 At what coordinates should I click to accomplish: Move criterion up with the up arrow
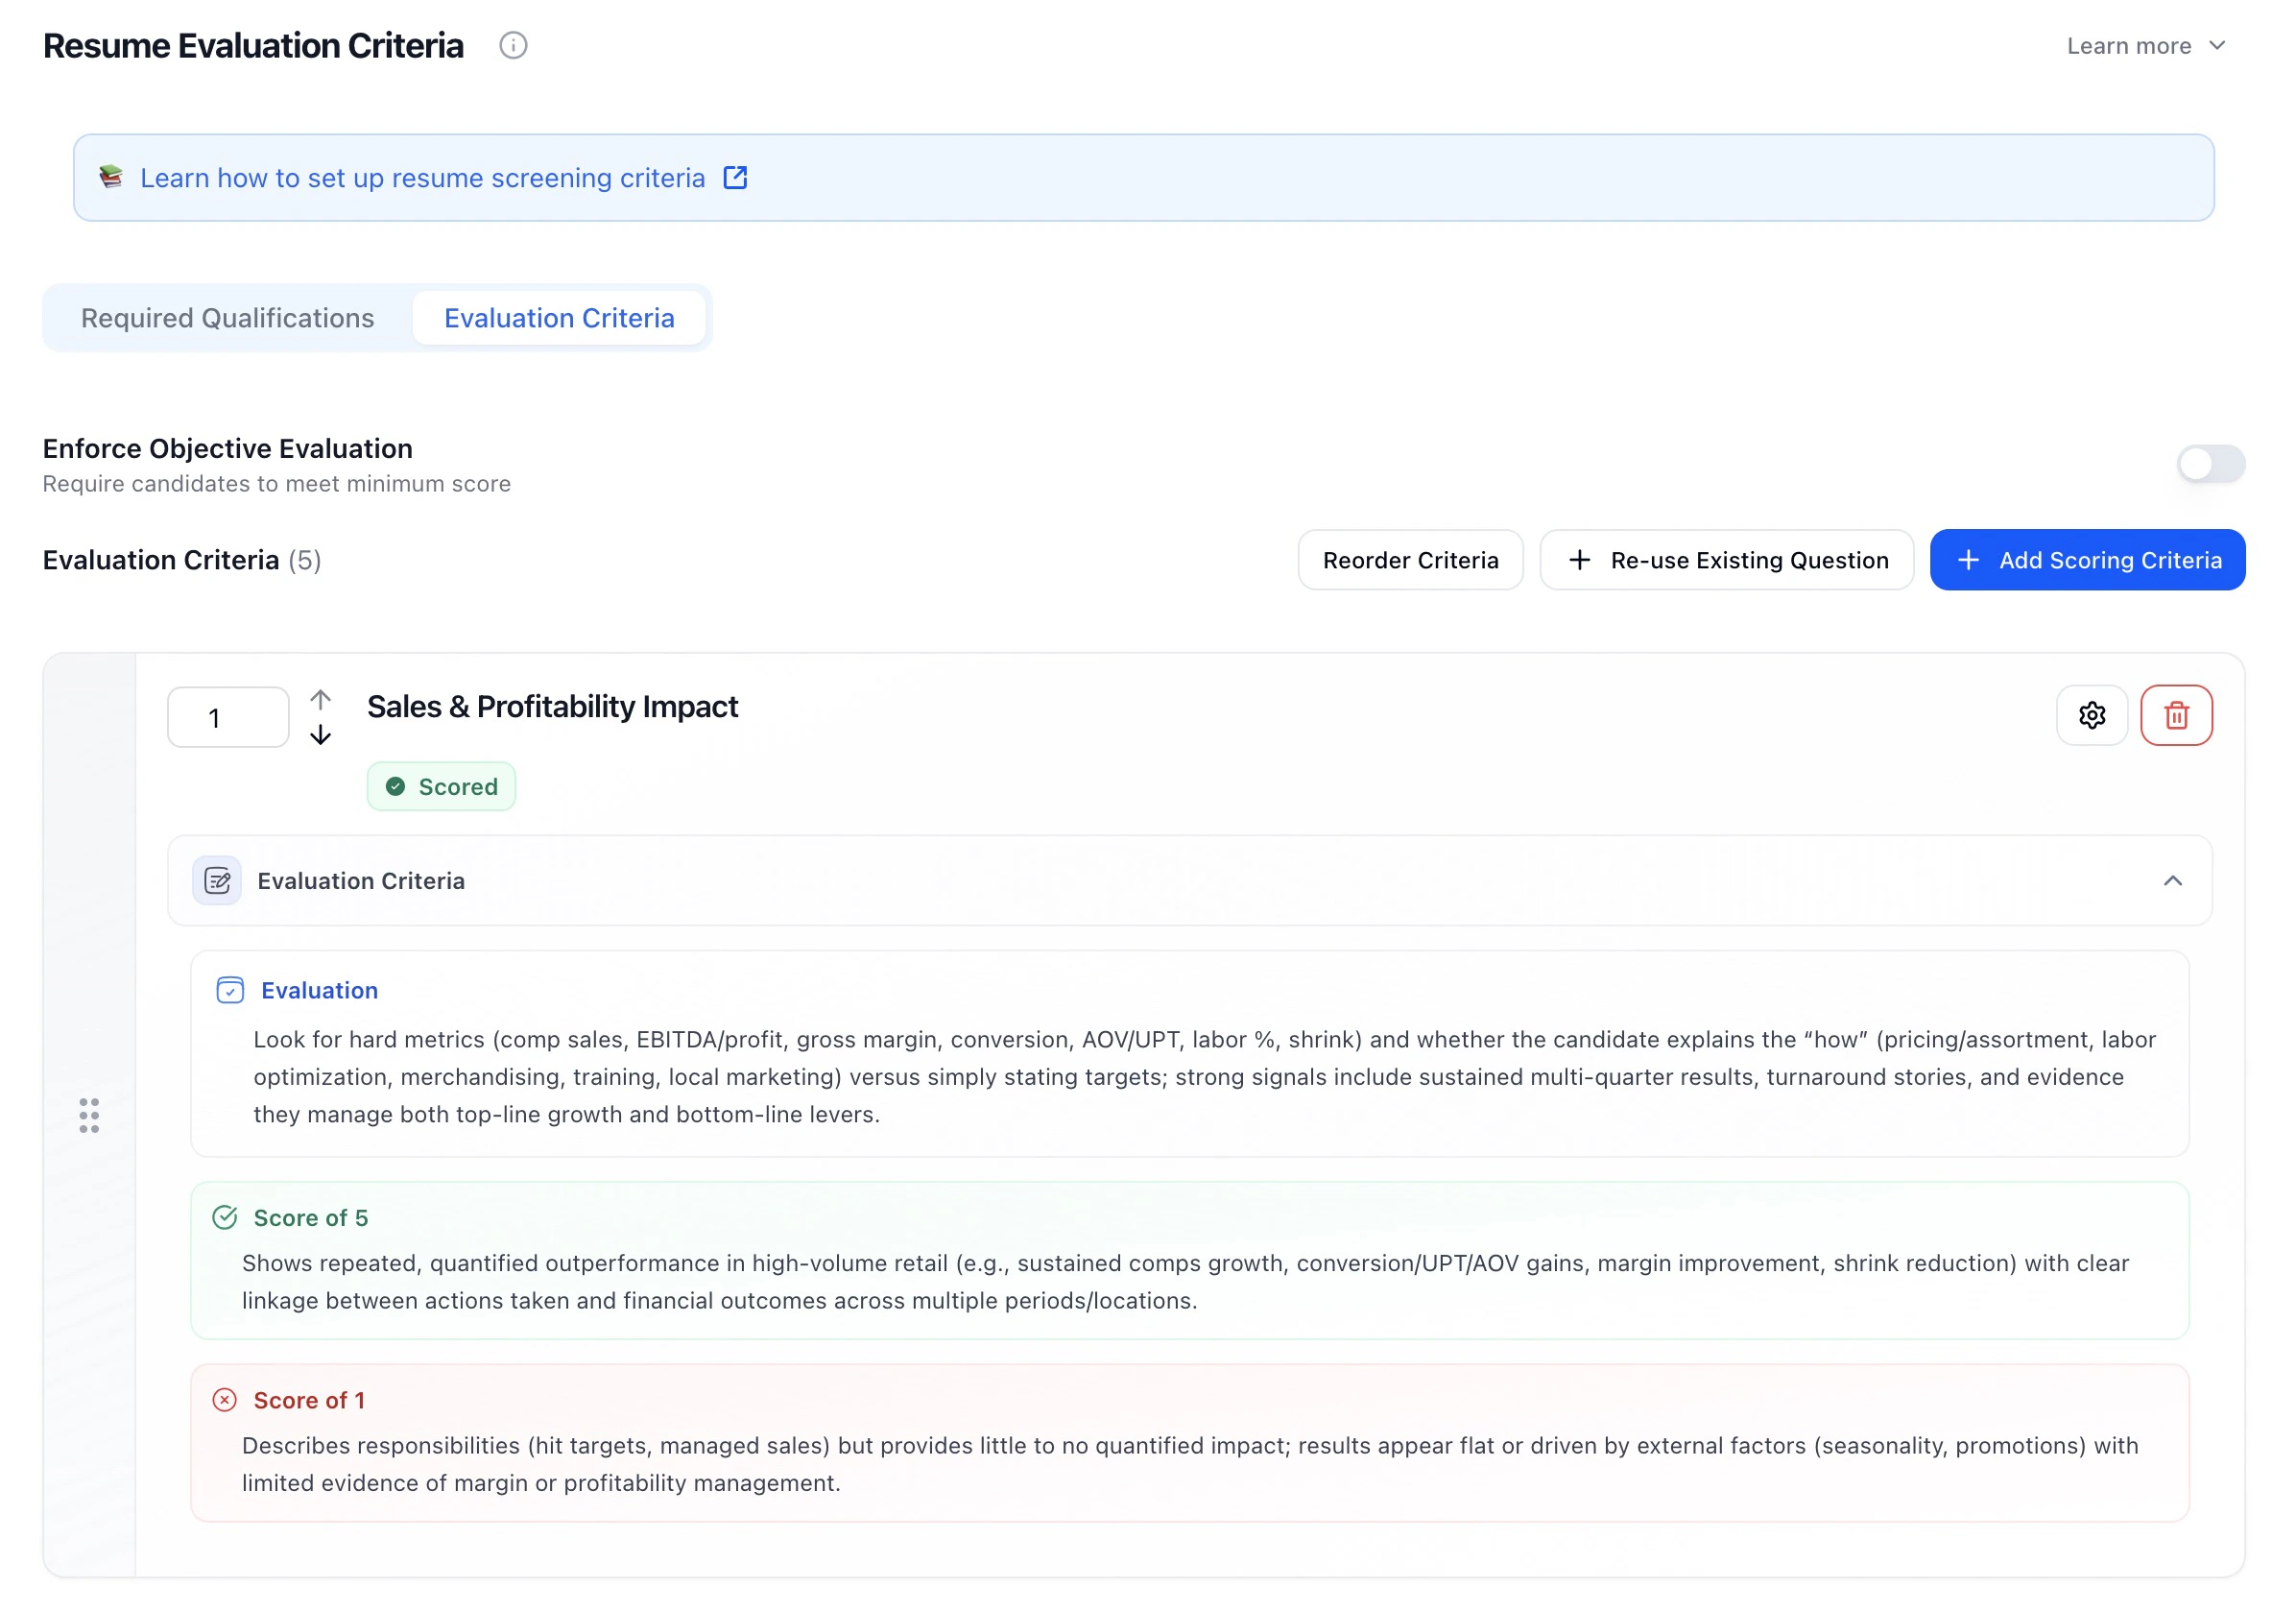coord(320,699)
